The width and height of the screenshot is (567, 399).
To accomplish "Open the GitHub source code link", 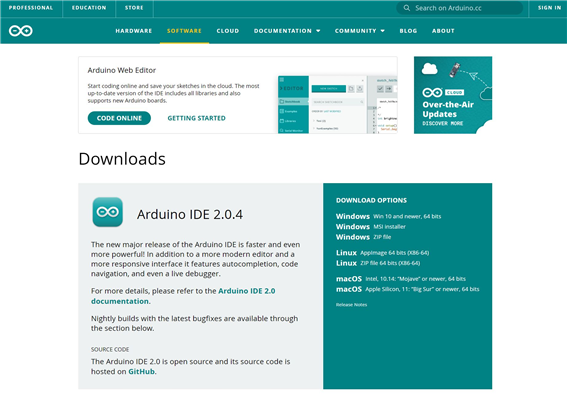I will pos(141,372).
